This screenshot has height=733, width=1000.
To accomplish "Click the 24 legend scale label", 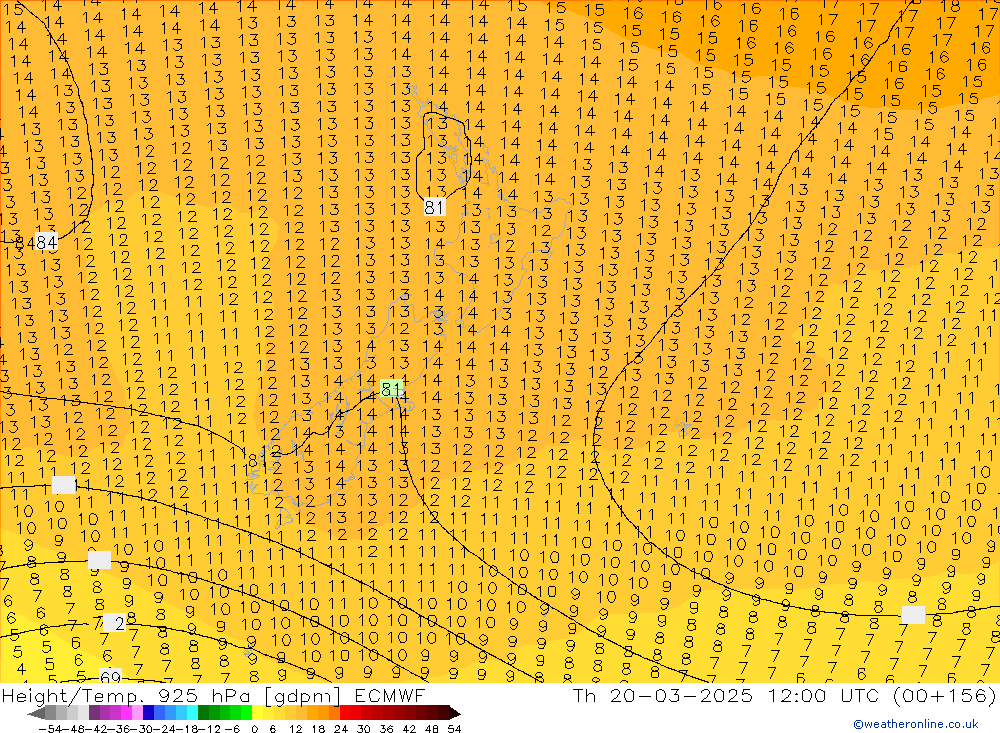I will click(x=341, y=729).
